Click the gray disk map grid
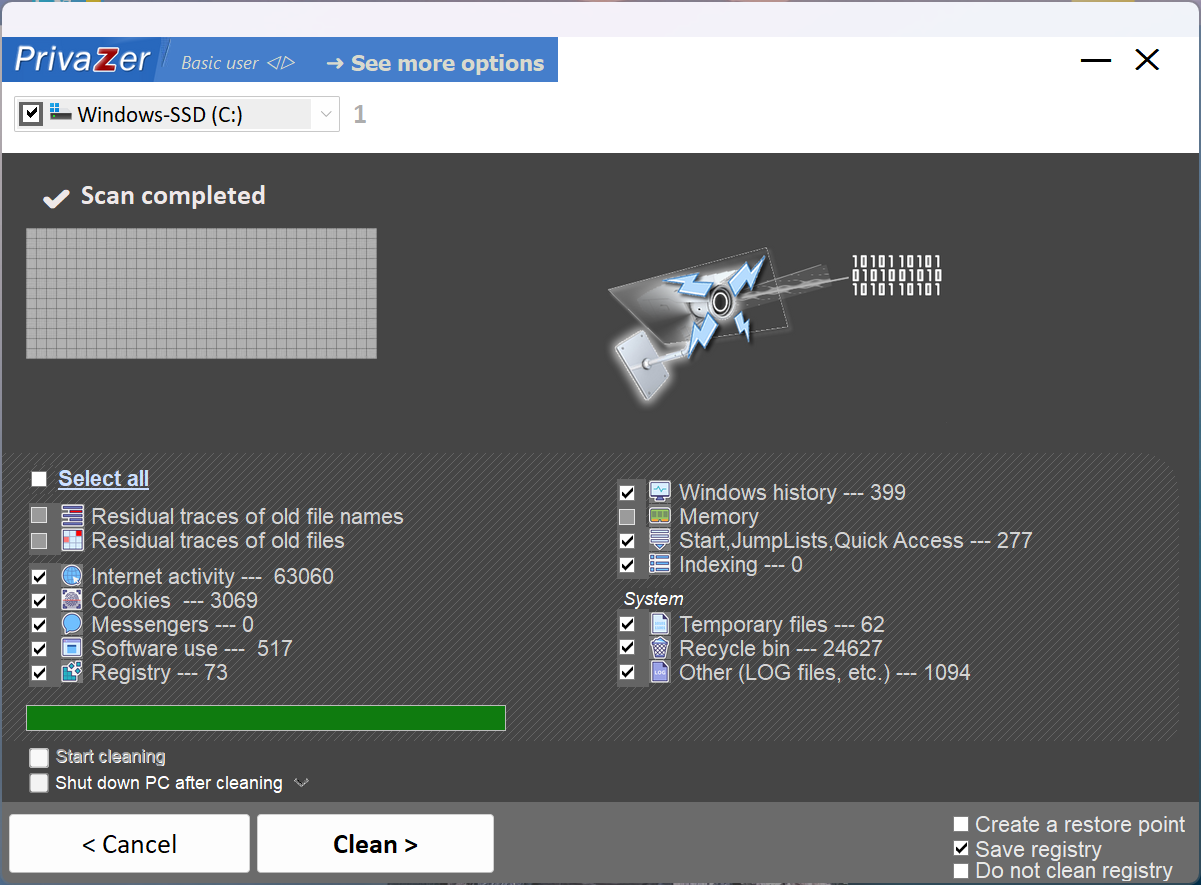This screenshot has height=885, width=1201. tap(201, 293)
